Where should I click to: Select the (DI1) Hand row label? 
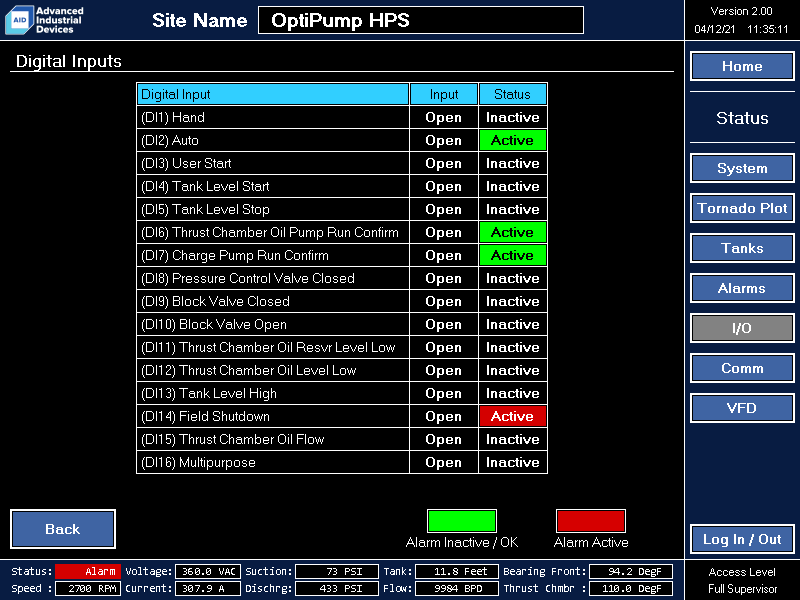pyautogui.click(x=173, y=117)
